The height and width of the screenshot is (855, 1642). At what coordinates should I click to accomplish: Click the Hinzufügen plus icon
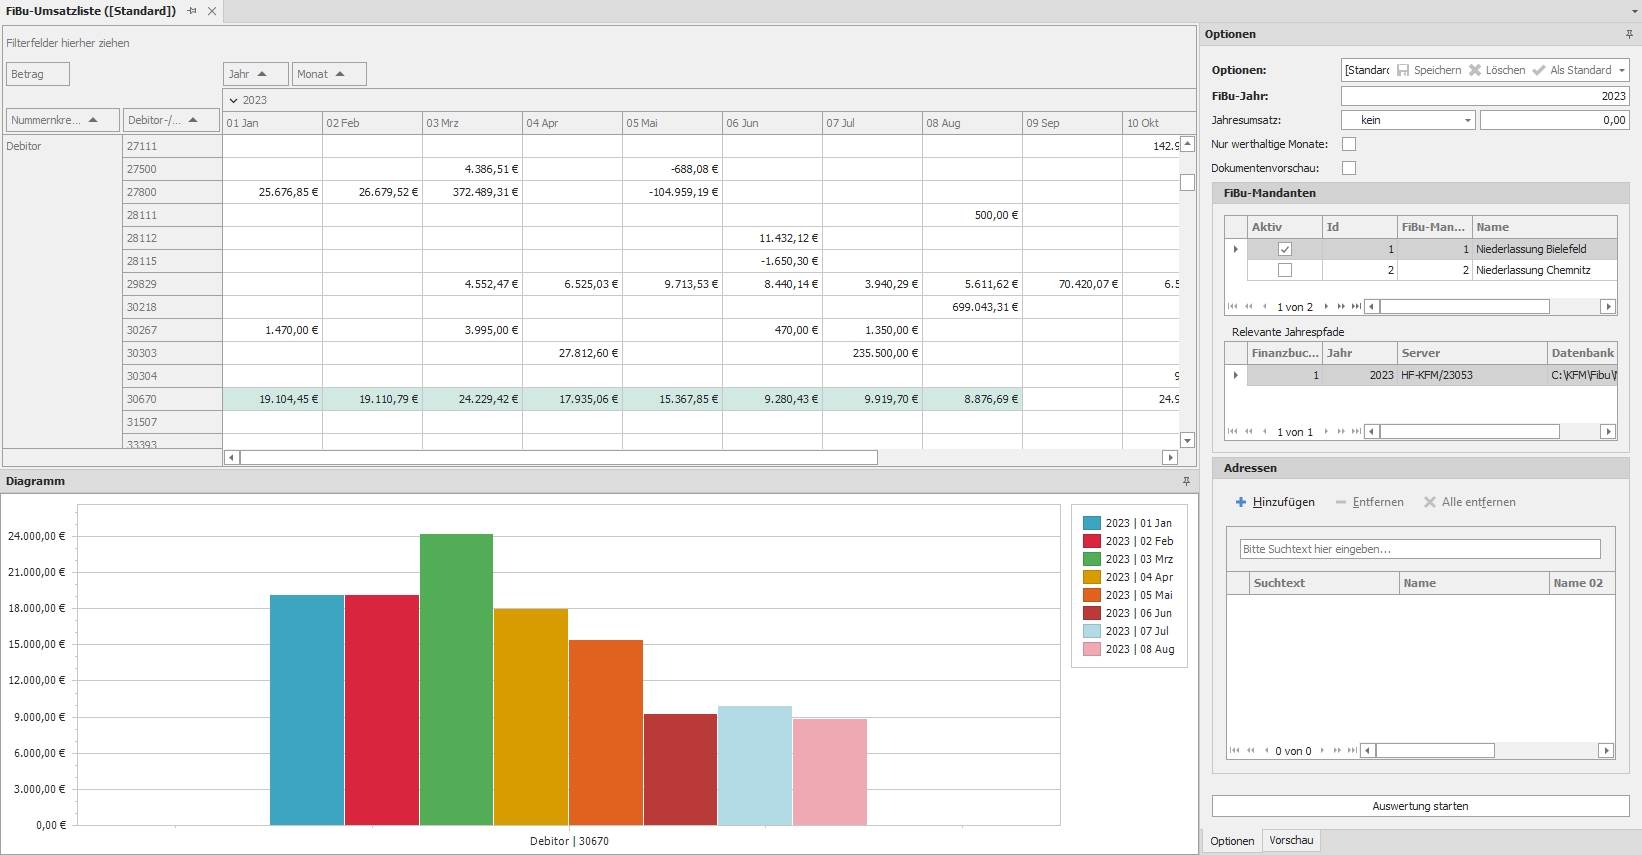point(1241,502)
